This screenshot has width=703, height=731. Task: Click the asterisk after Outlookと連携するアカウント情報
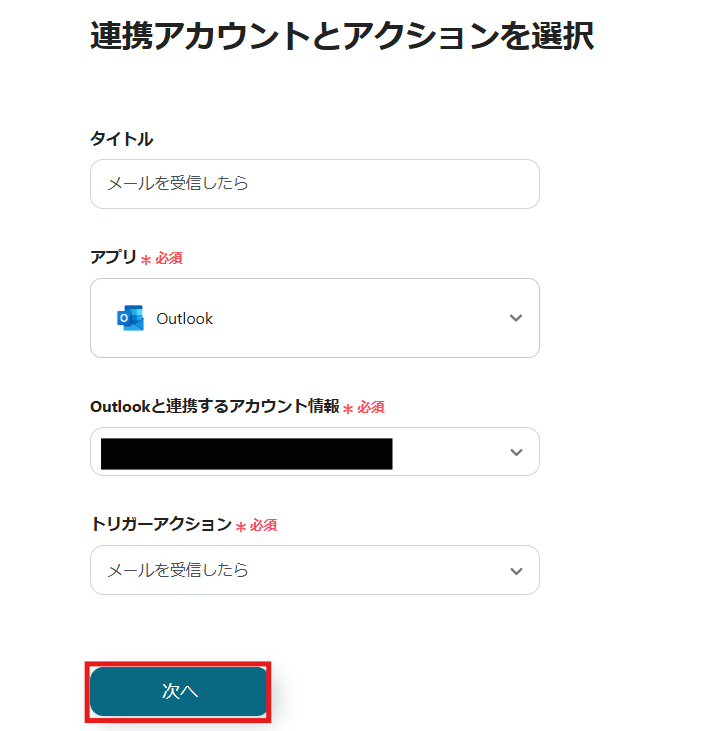[348, 409]
